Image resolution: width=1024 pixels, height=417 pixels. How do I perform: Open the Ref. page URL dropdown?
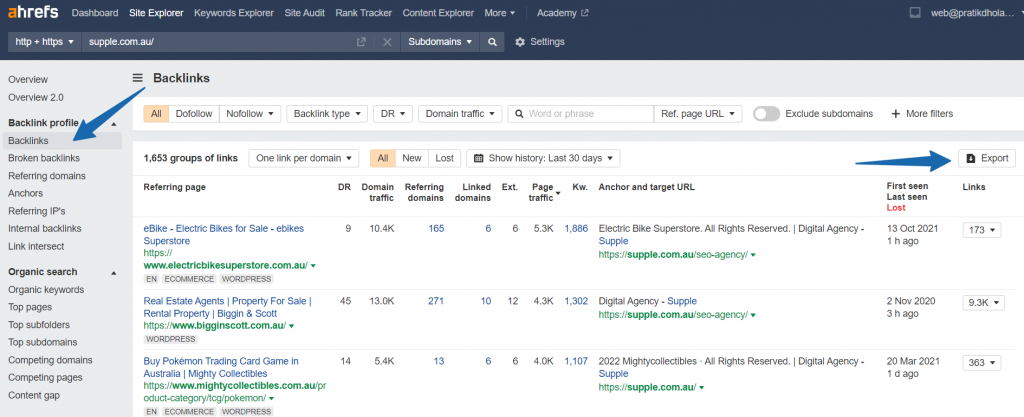coord(698,114)
